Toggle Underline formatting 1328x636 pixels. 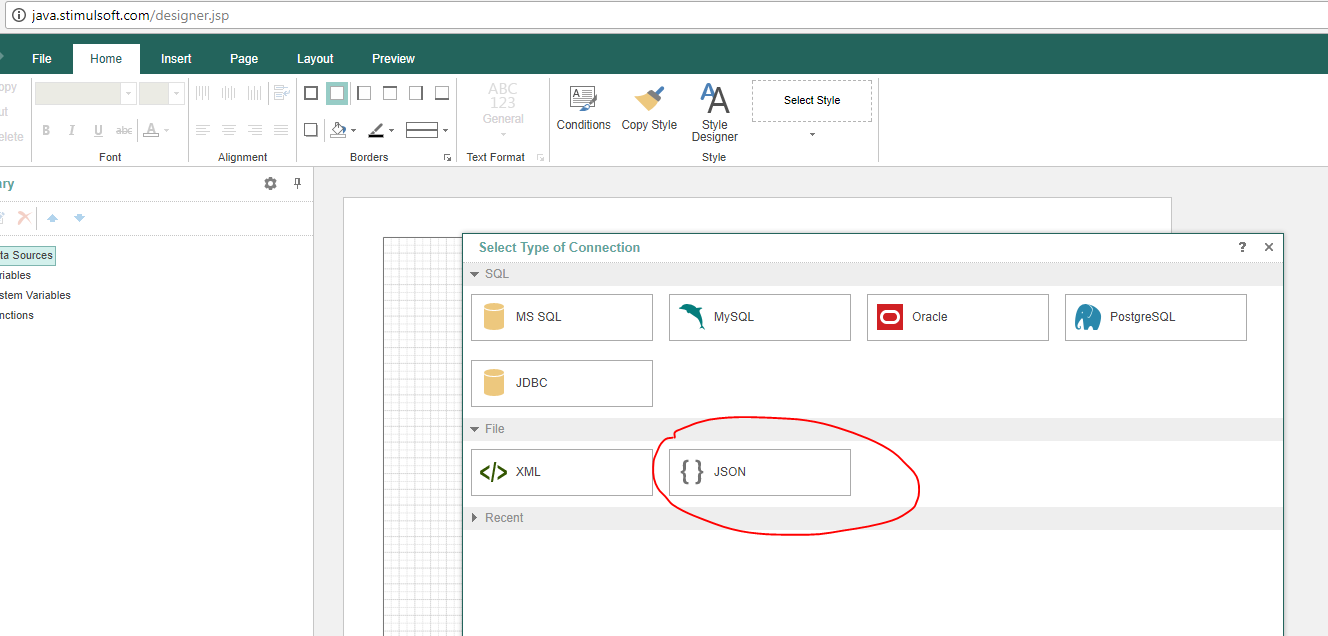(x=98, y=130)
